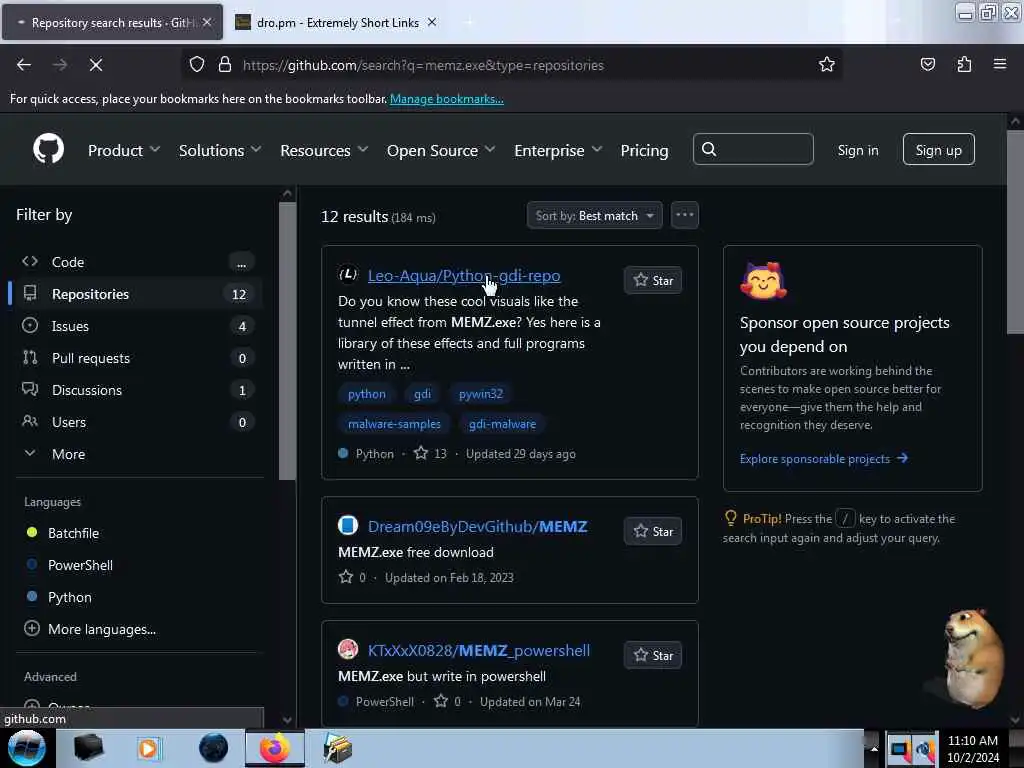Screen dimensions: 1024x768
Task: Click the GitHub Octocat logo
Action: click(x=48, y=149)
